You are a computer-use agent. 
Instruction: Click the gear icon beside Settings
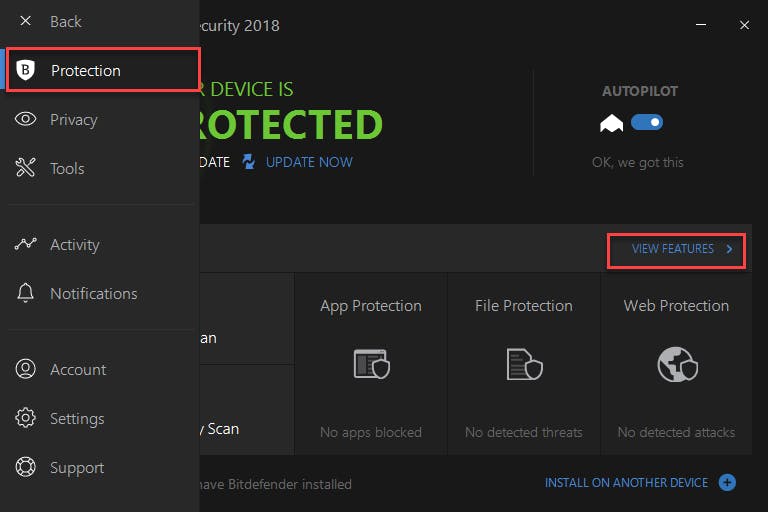[25, 418]
